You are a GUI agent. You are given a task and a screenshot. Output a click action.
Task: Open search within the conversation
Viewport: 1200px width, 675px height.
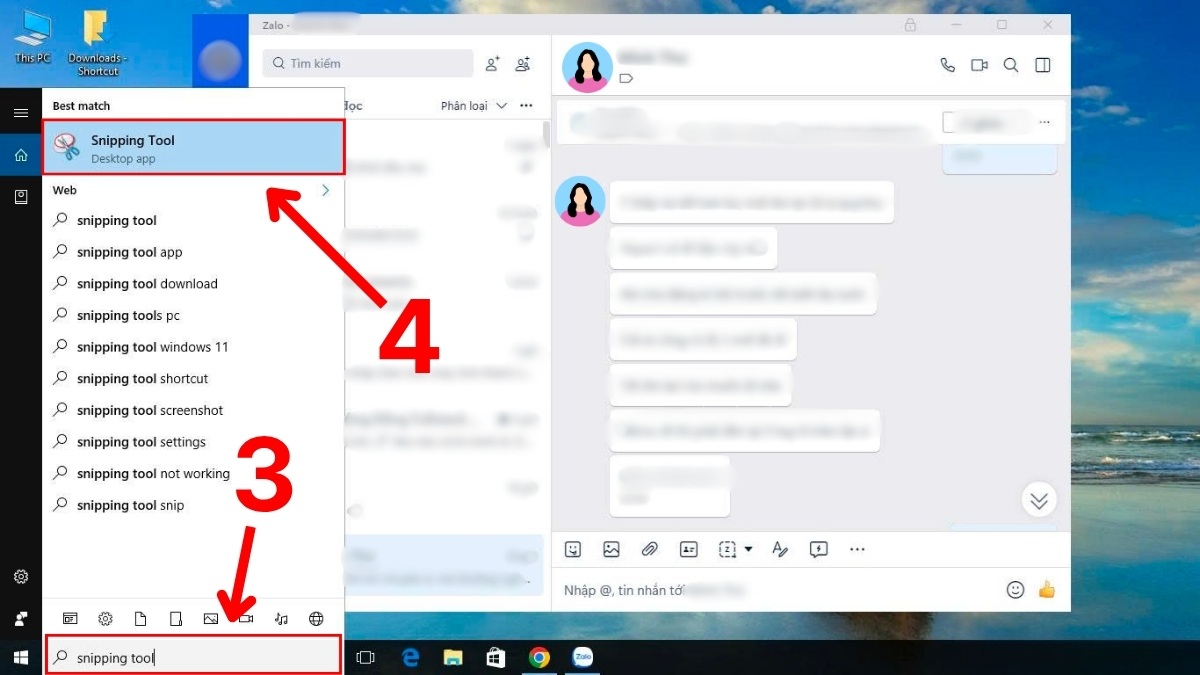coord(1011,64)
